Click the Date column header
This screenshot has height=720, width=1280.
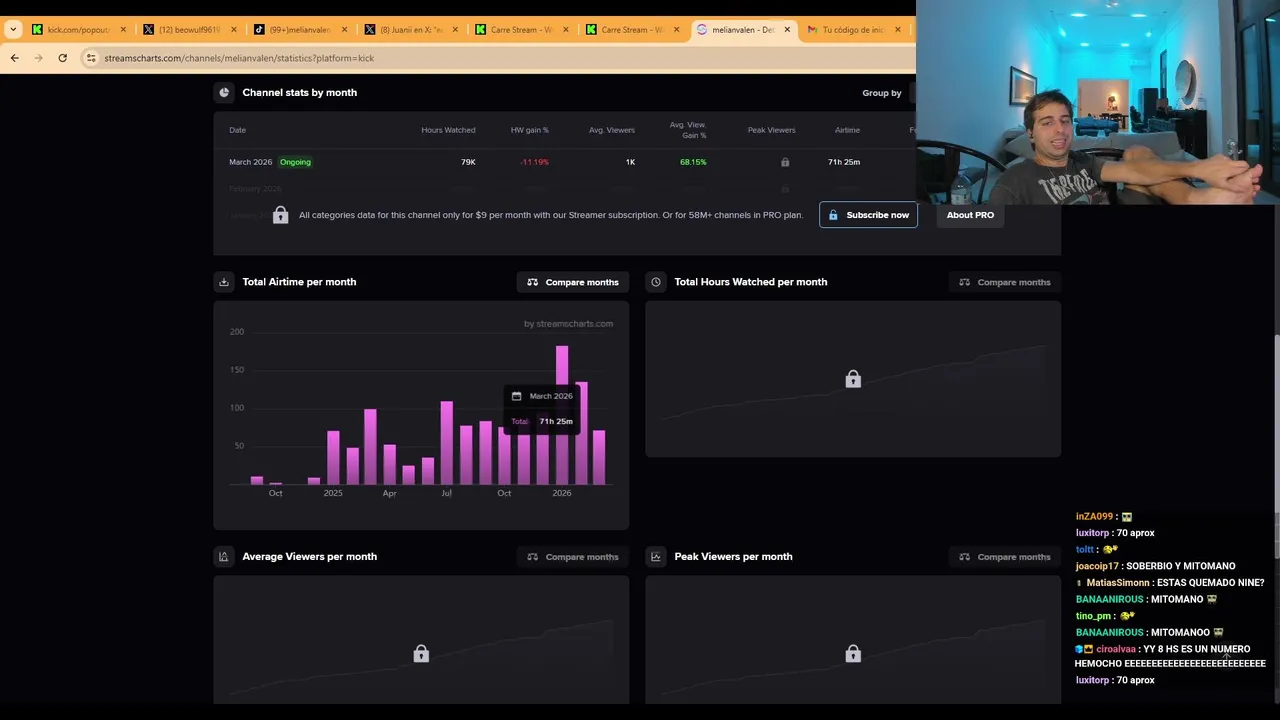(x=237, y=130)
